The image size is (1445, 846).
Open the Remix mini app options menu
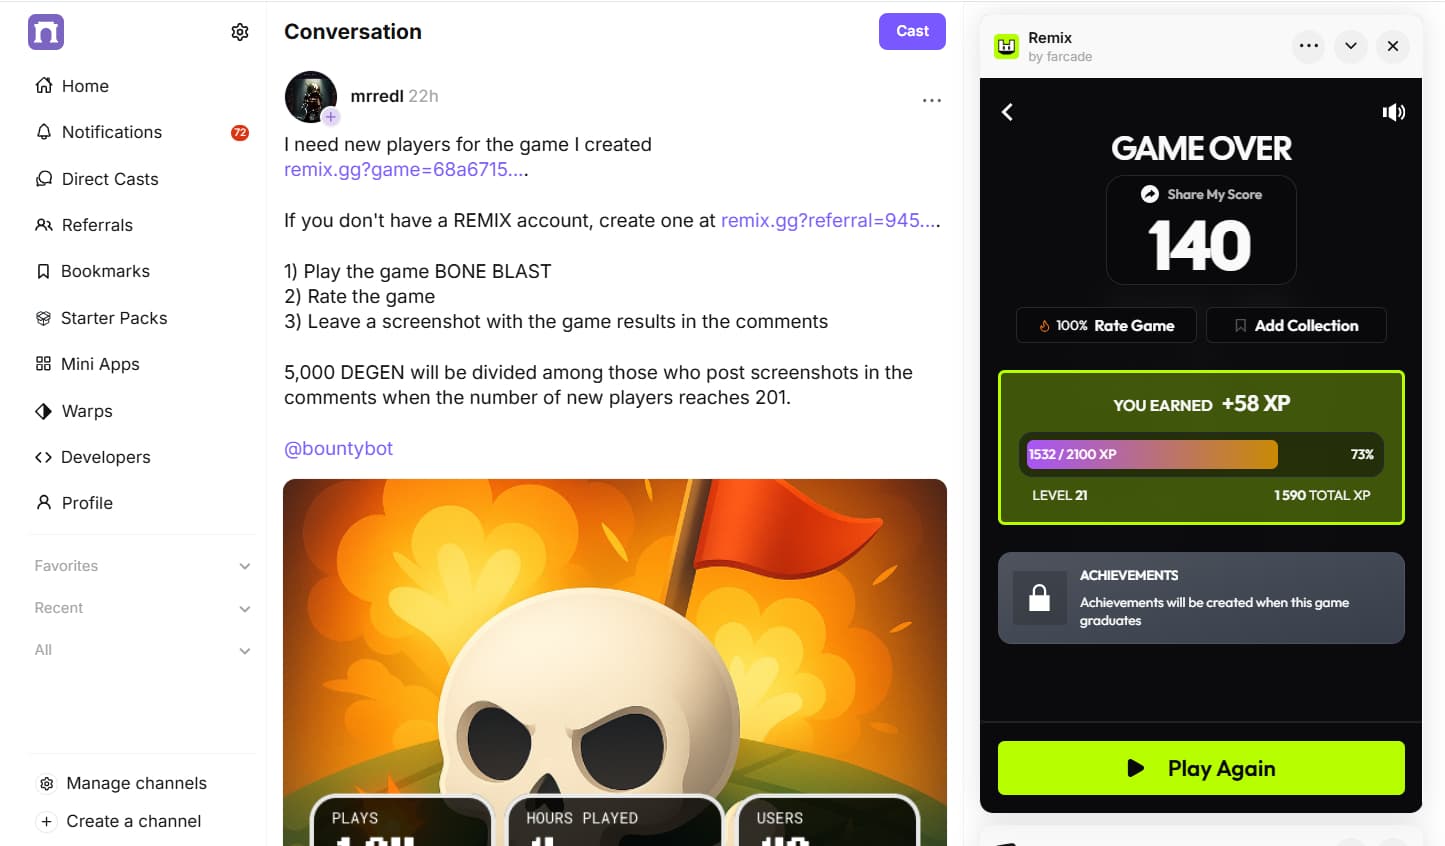click(x=1308, y=46)
